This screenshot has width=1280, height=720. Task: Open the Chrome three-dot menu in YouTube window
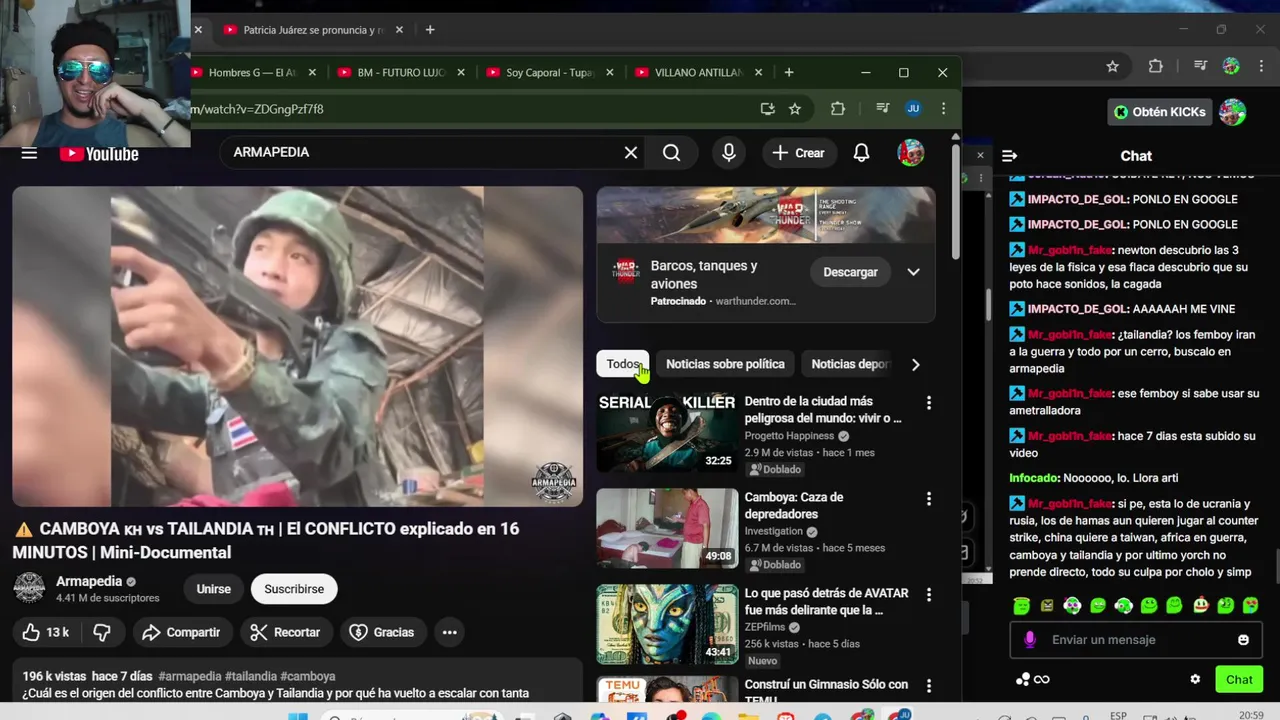[x=943, y=108]
